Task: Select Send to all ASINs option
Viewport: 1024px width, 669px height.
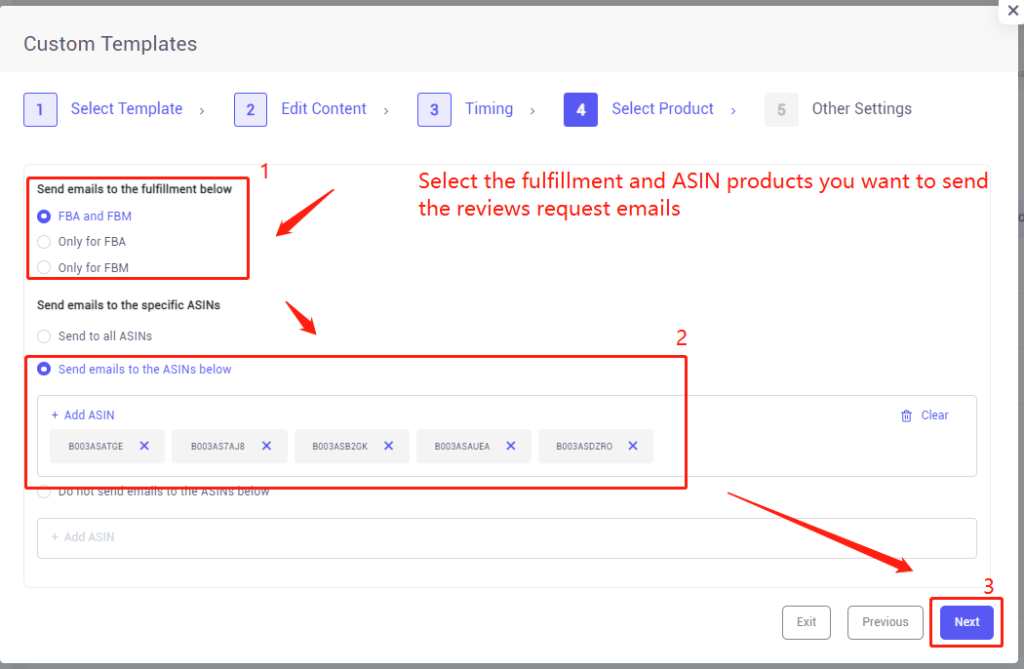Action: [44, 336]
